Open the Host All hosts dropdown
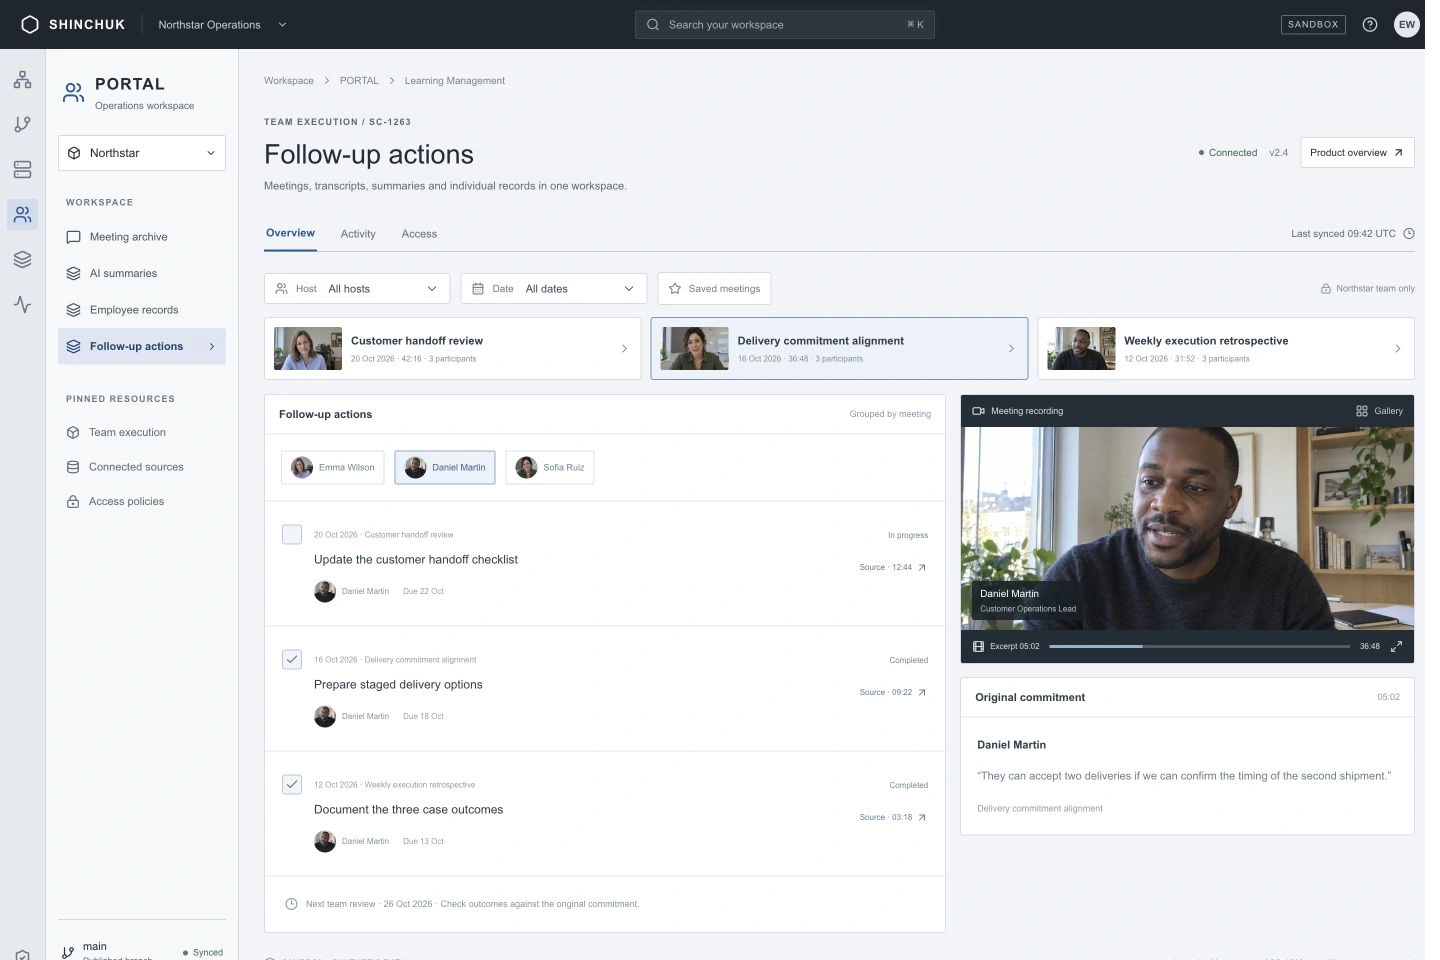The image size is (1440, 960). tap(357, 289)
